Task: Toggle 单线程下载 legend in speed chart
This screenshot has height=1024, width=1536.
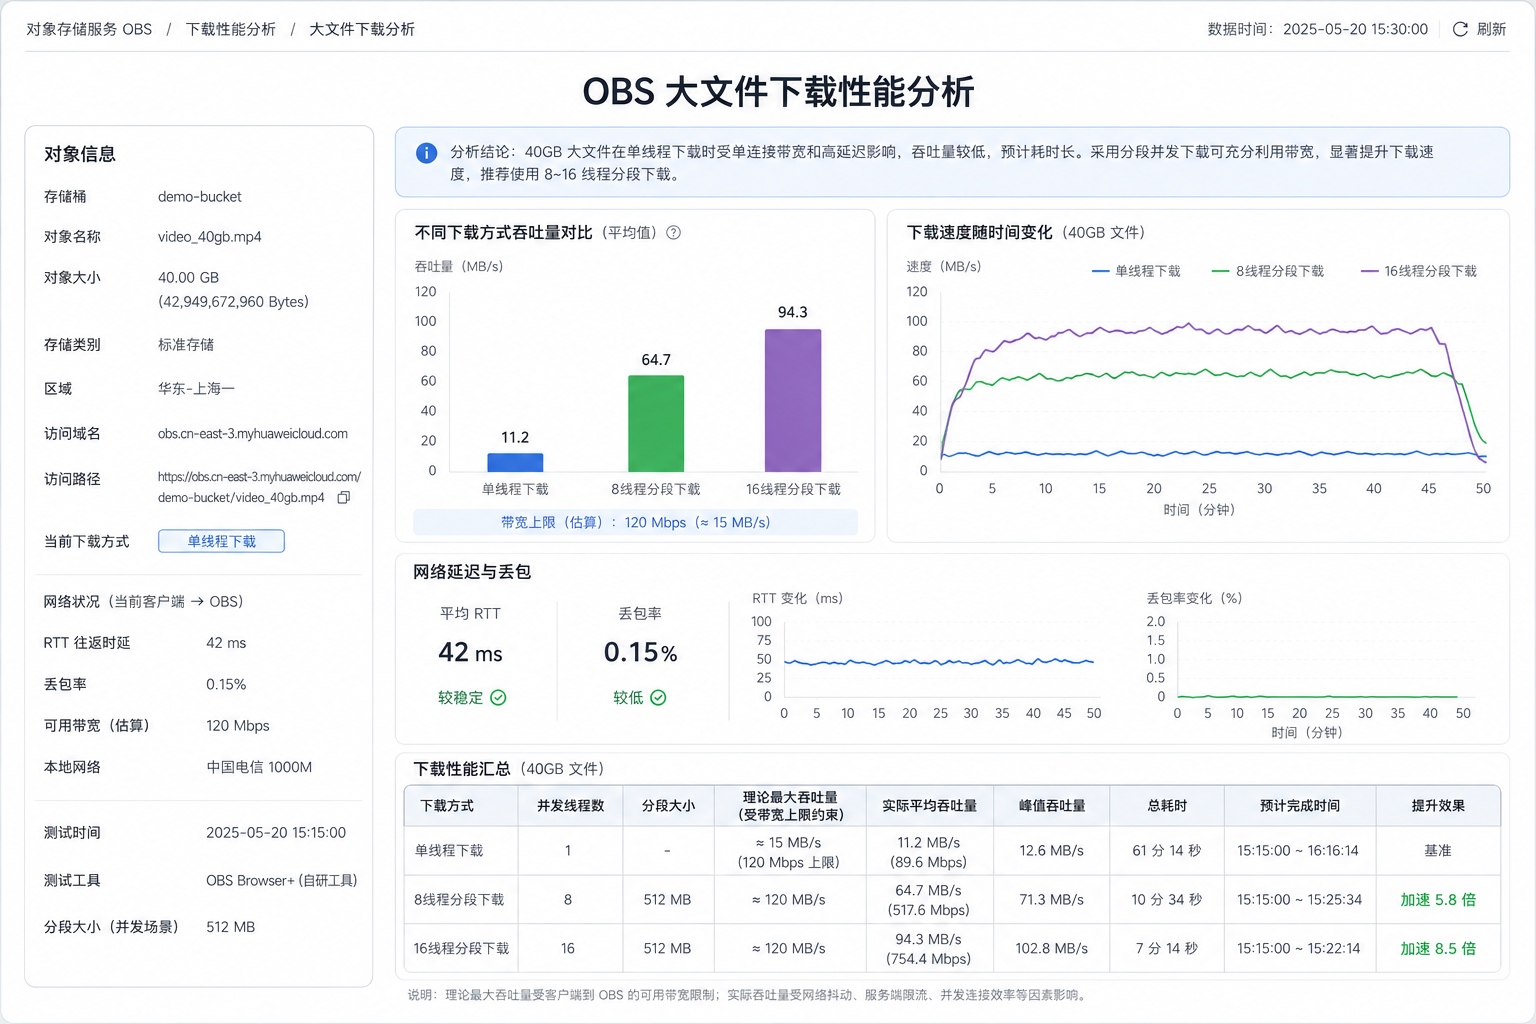Action: [x=1136, y=271]
